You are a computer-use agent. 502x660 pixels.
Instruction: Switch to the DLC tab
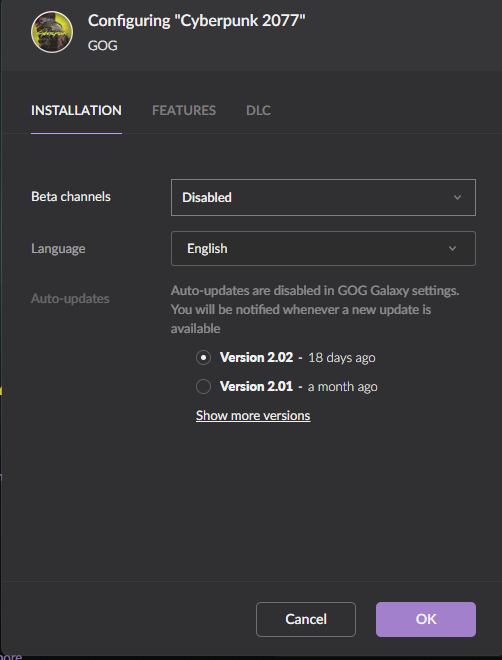(258, 110)
